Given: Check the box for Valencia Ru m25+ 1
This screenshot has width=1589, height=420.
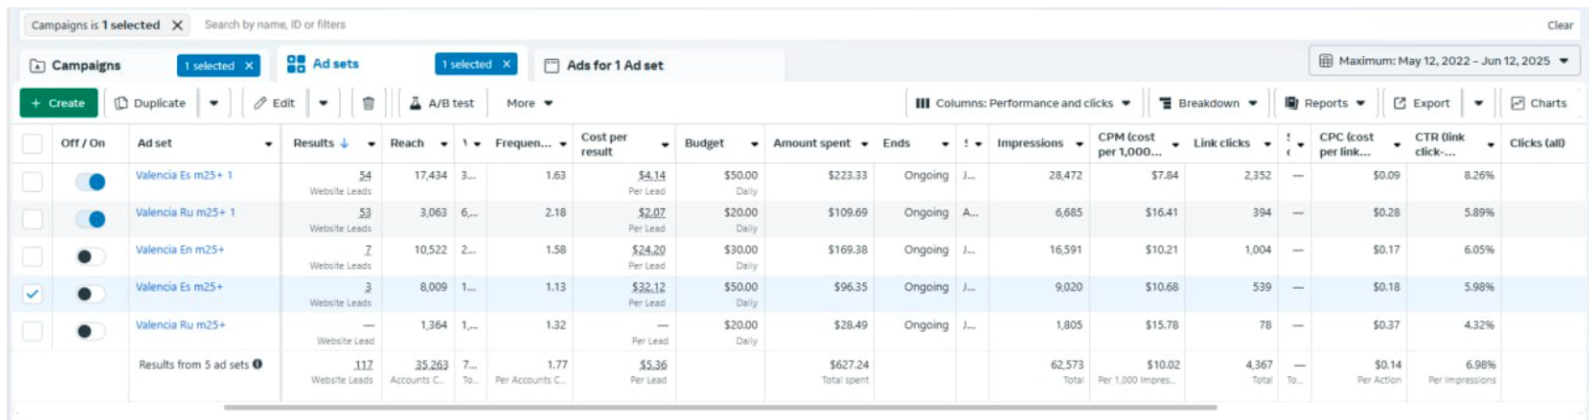Looking at the screenshot, I should (x=33, y=219).
